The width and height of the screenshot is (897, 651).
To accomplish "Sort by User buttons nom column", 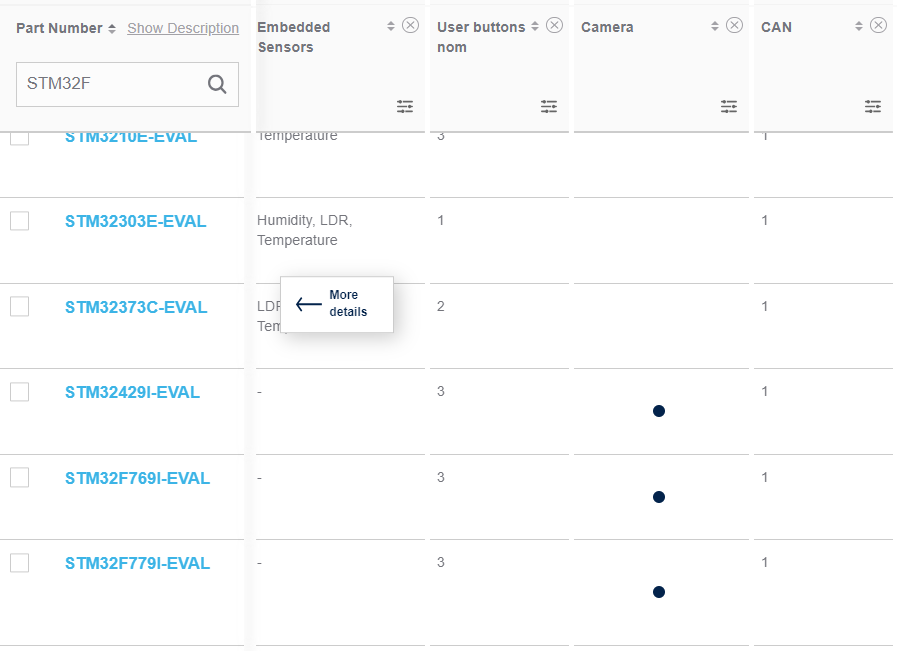I will point(535,26).
